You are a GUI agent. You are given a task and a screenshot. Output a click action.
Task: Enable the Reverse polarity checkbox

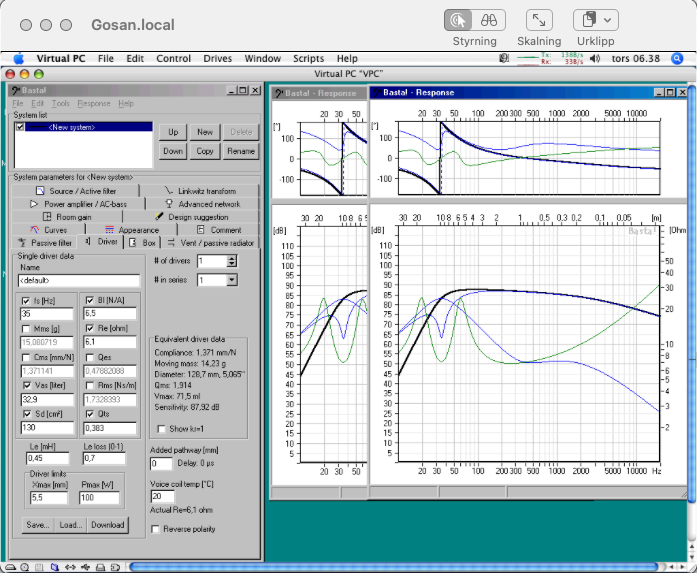155,529
